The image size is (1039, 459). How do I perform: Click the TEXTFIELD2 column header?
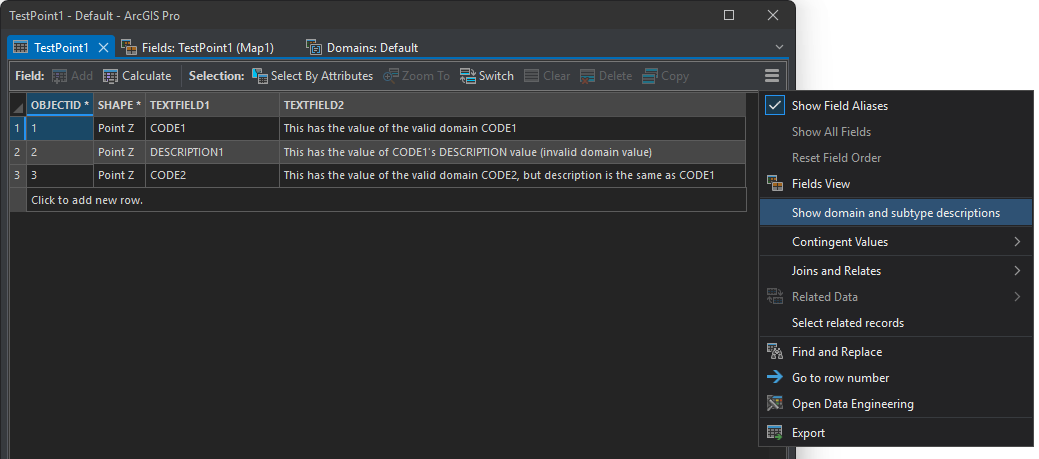[x=512, y=105]
